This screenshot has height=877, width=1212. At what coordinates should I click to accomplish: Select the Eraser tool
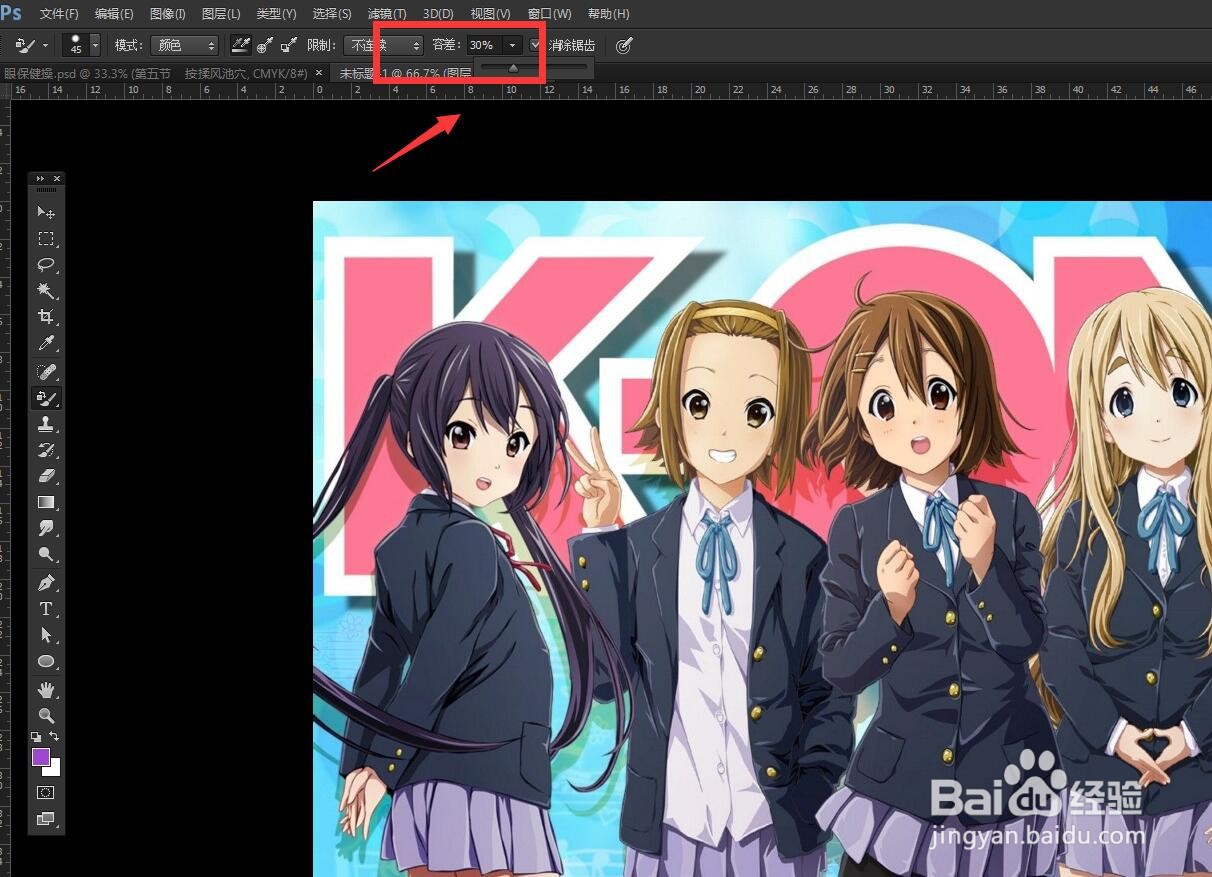click(46, 476)
